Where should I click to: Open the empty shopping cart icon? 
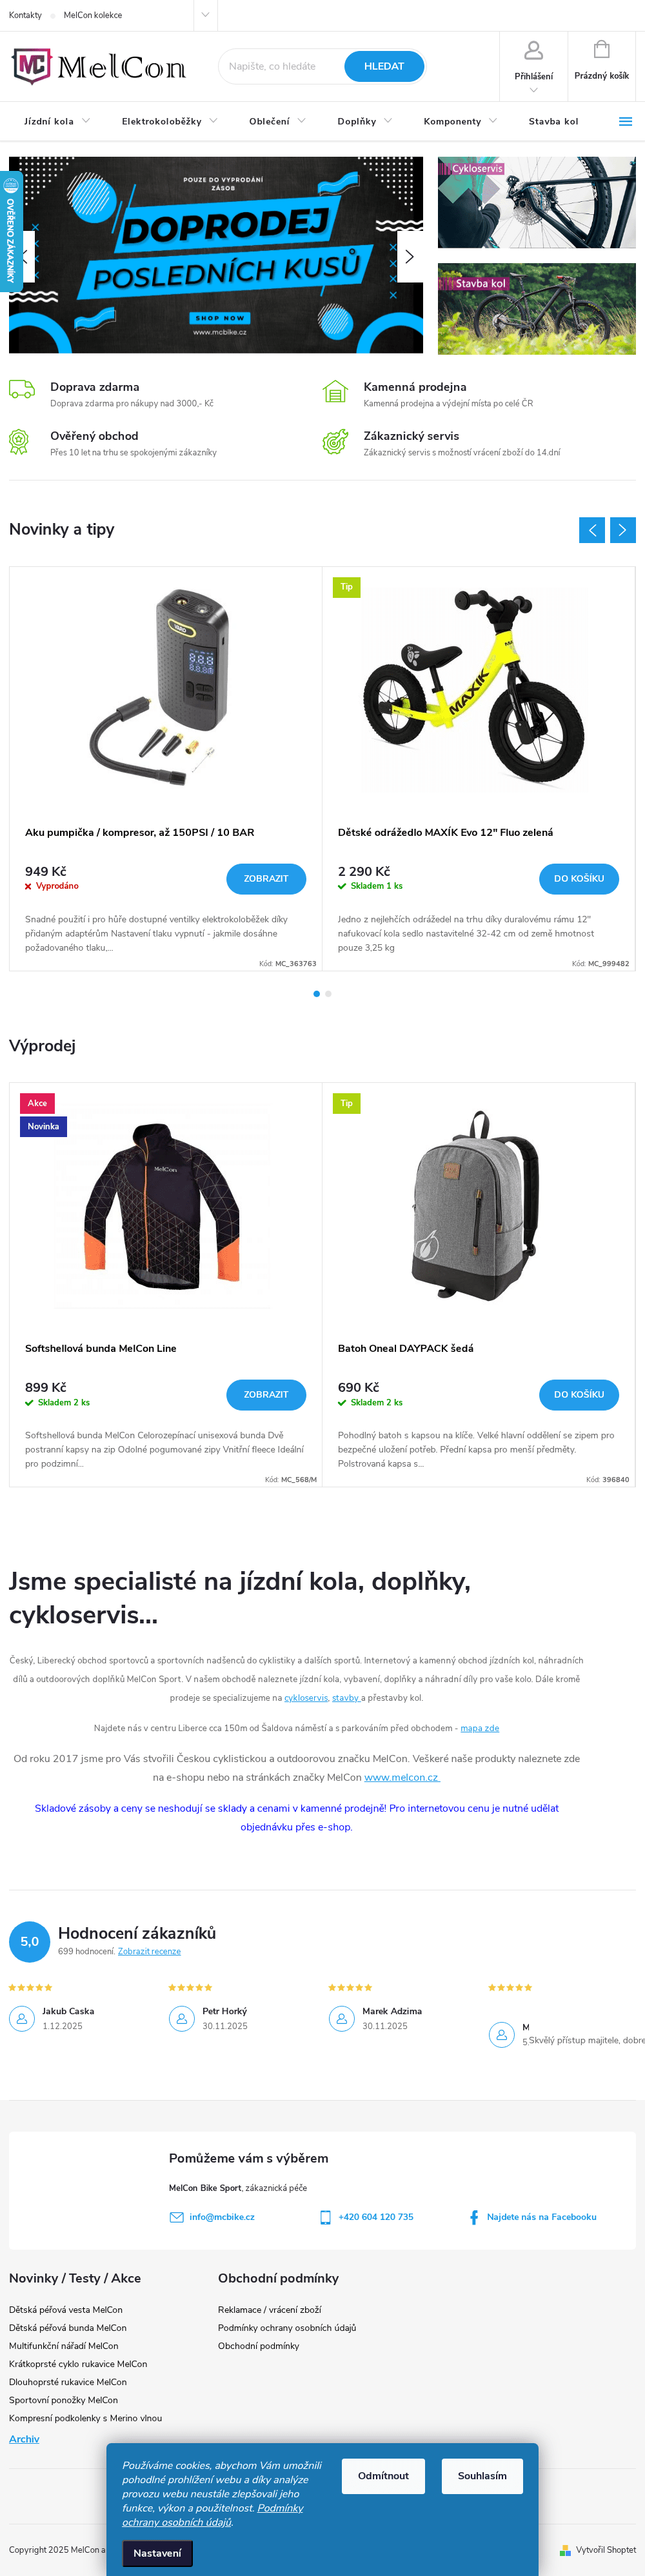(601, 49)
